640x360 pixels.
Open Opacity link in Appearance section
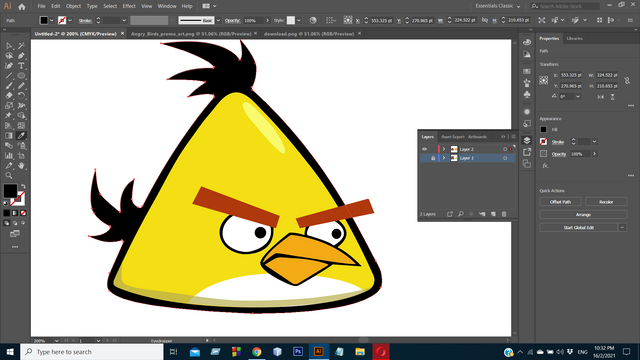pos(559,154)
